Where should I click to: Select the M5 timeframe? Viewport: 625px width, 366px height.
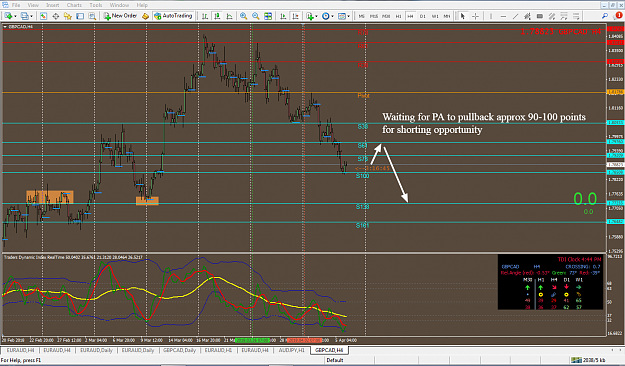tap(362, 16)
